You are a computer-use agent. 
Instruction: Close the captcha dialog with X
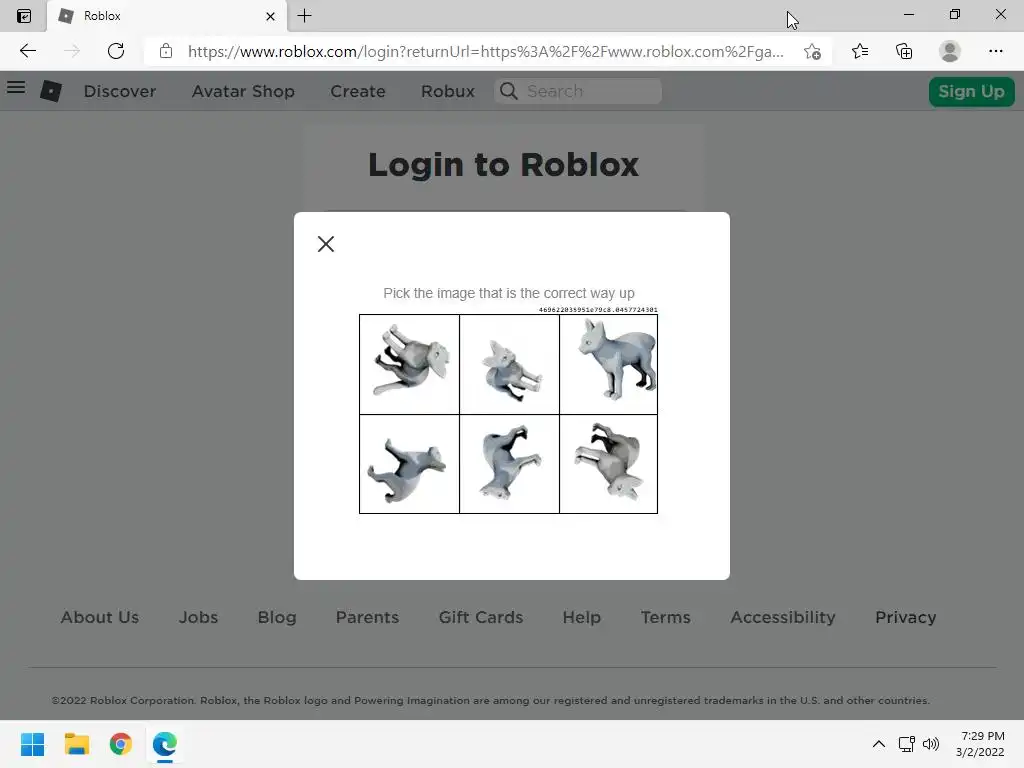326,244
